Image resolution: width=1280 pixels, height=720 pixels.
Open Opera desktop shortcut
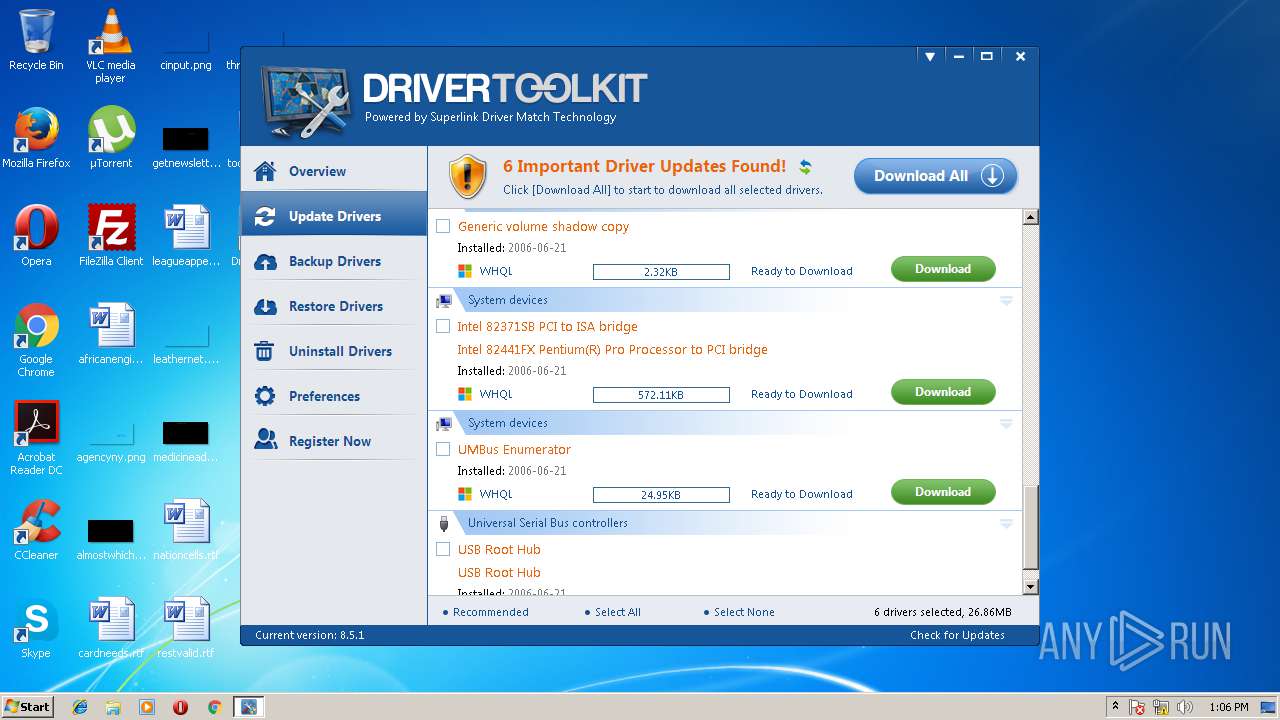(x=36, y=236)
